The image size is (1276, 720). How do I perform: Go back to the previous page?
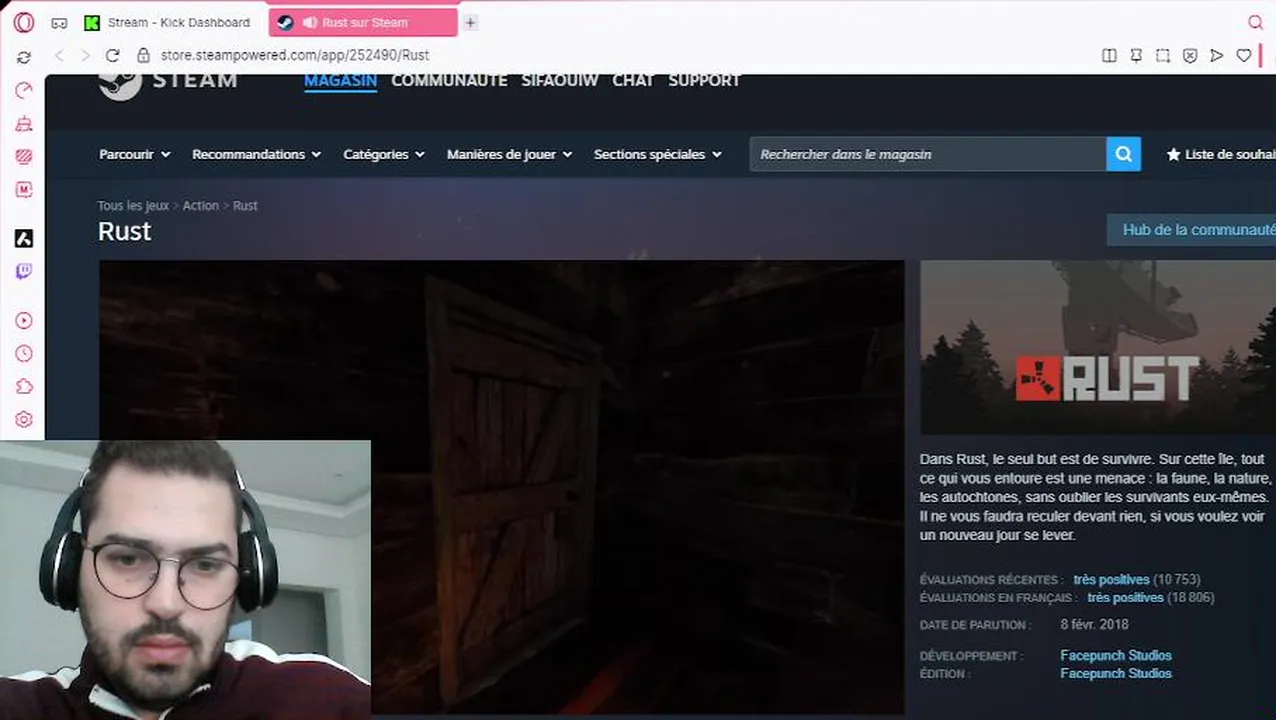pyautogui.click(x=59, y=56)
